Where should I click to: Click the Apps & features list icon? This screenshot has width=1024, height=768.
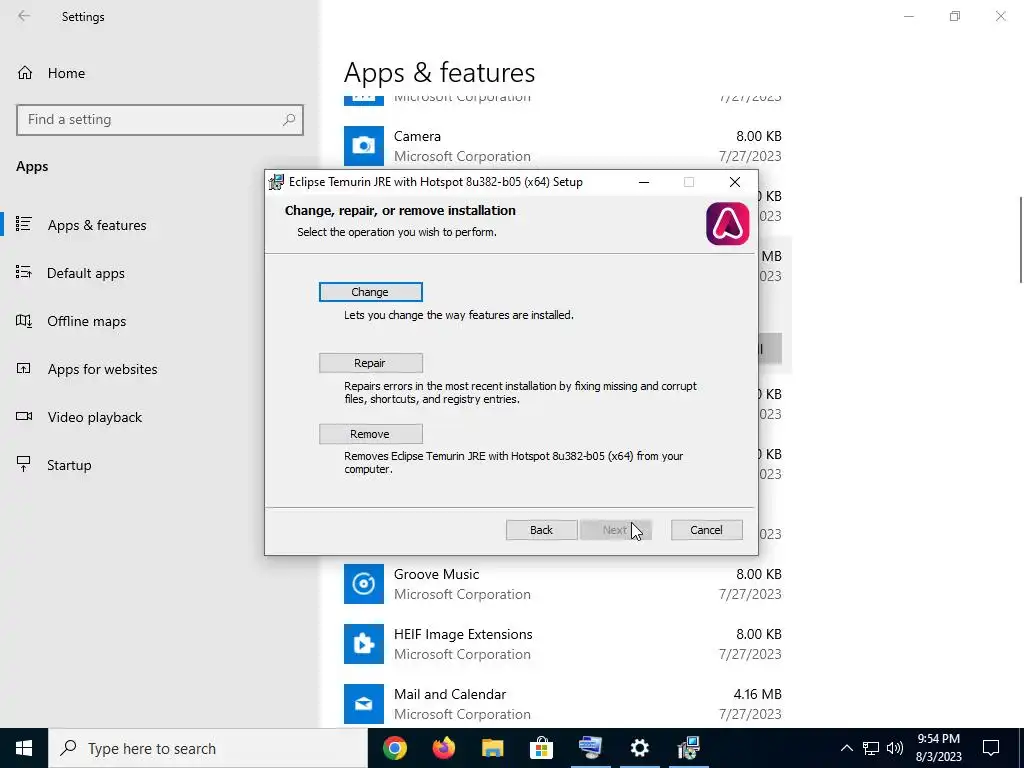[24, 224]
